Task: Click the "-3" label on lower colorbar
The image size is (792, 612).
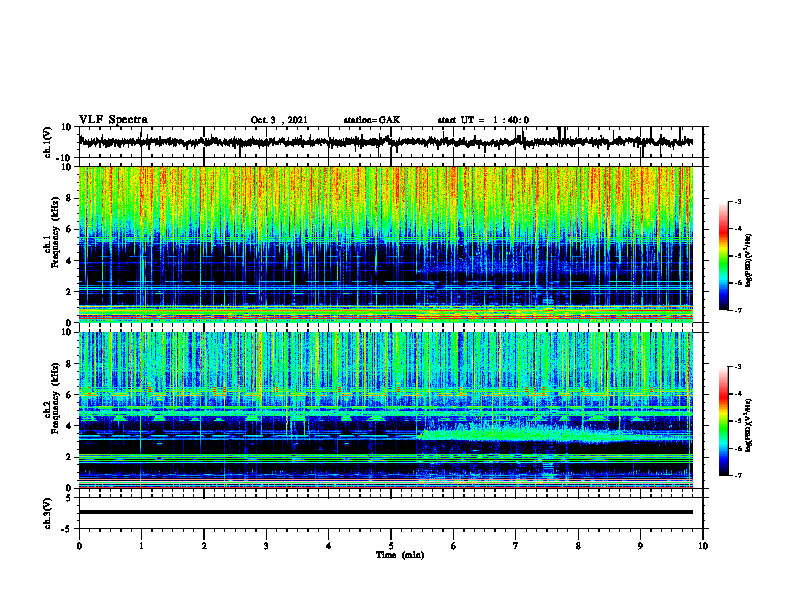Action: 738,367
